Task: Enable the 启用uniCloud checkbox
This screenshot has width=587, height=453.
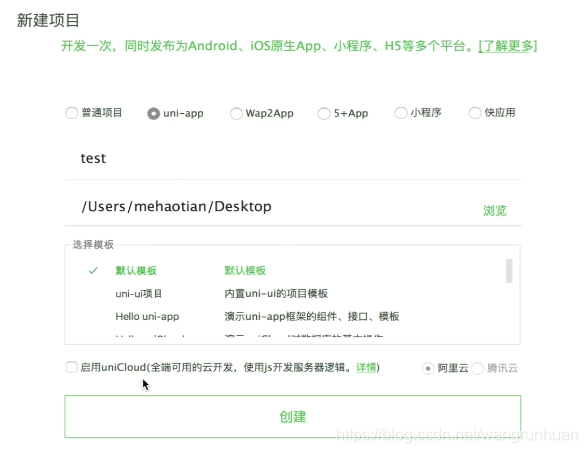Action: tap(72, 367)
